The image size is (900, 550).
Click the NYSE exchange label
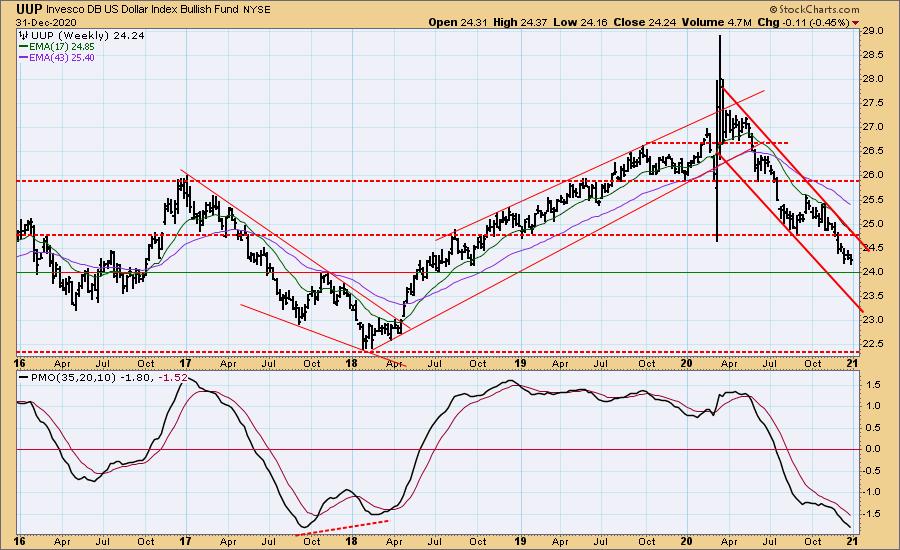tap(257, 10)
